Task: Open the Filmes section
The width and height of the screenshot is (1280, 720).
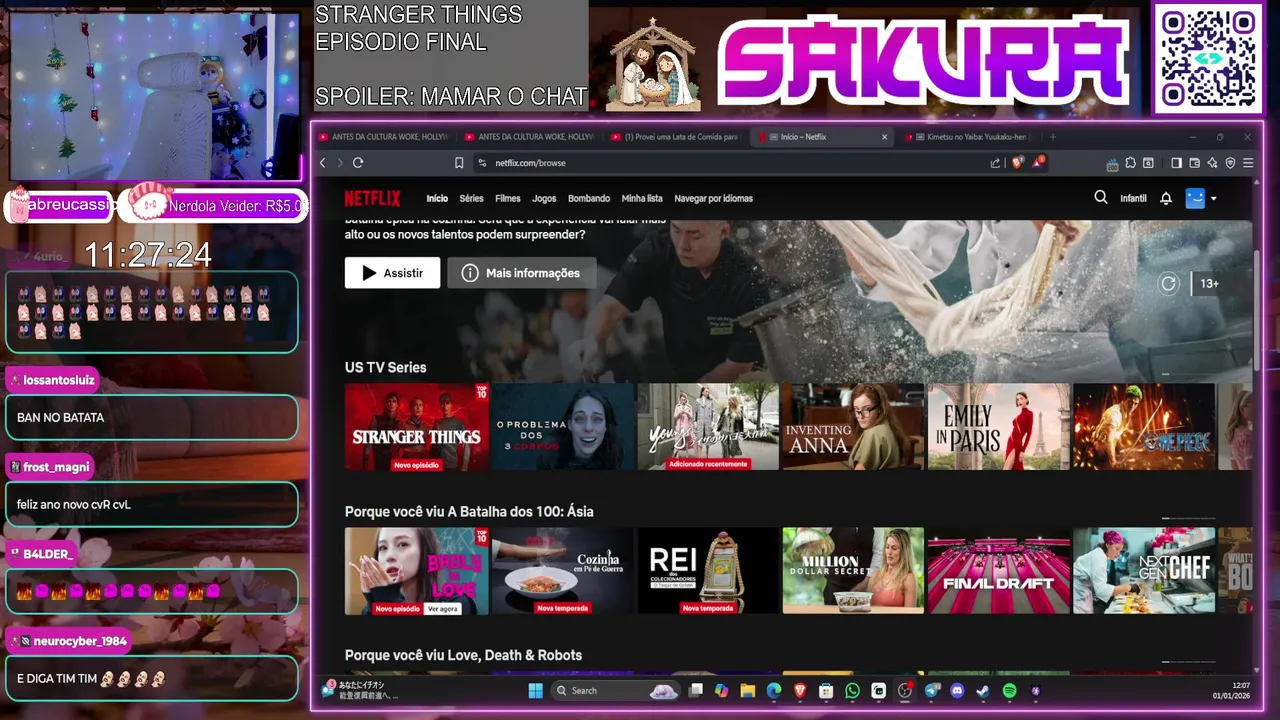Action: [x=508, y=198]
